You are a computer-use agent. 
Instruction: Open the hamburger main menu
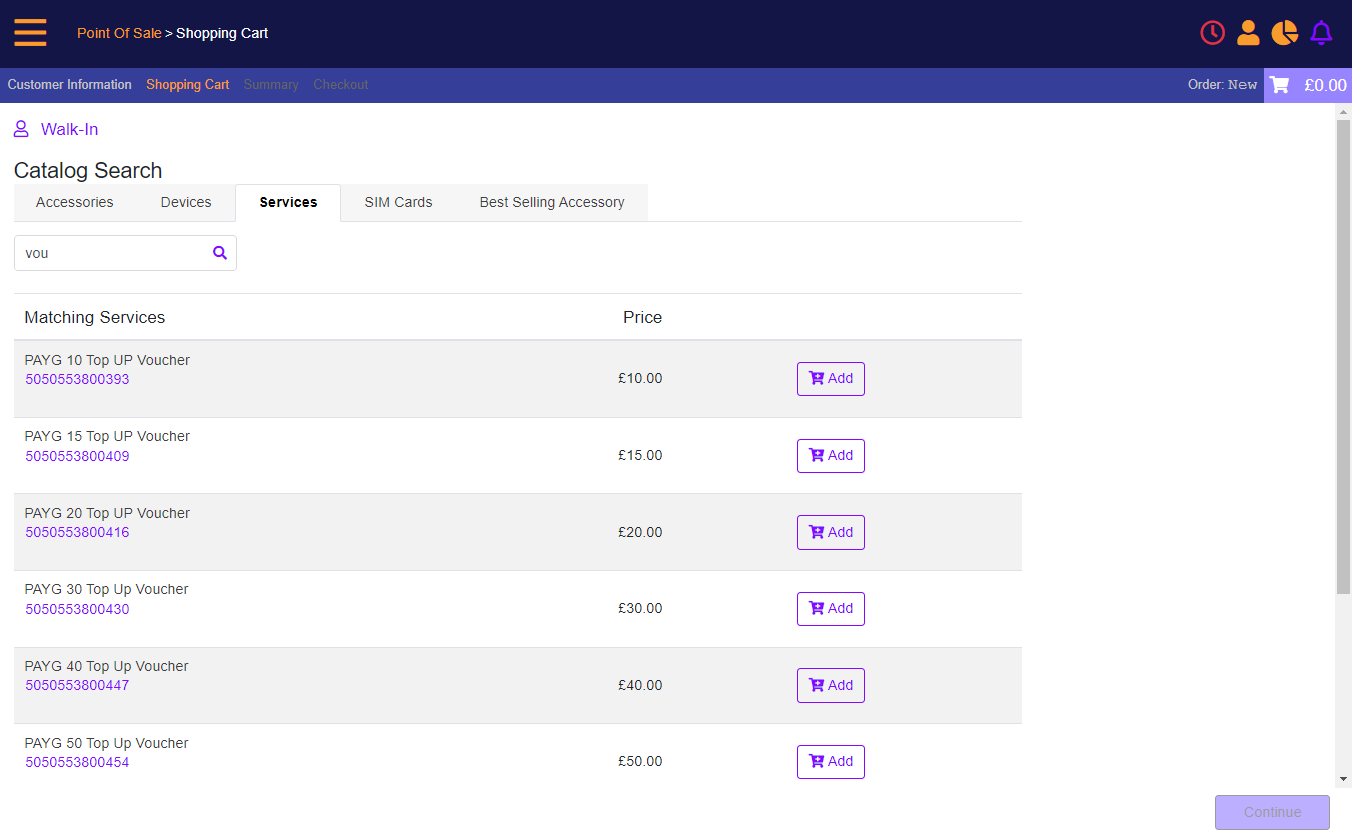point(30,33)
